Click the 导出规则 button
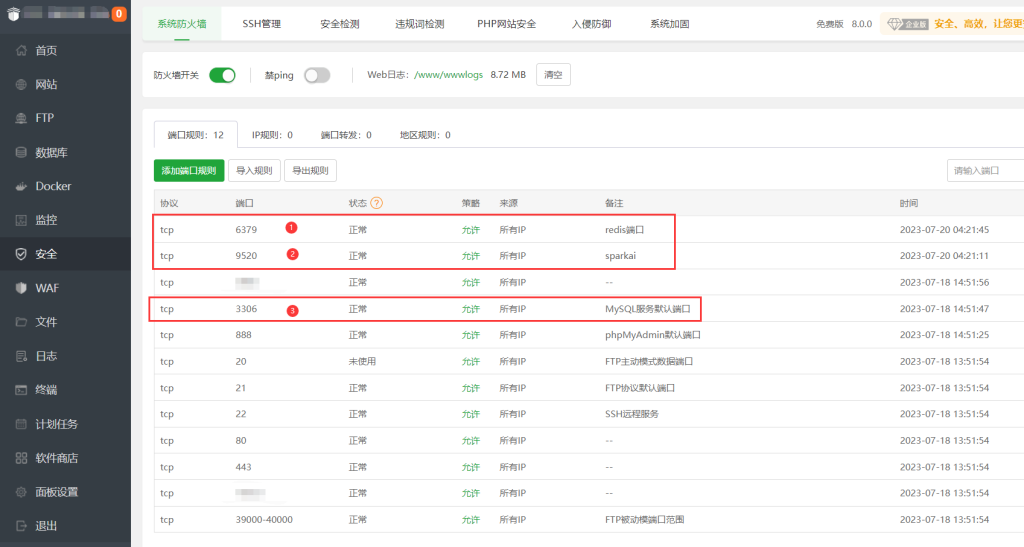Screen dimensions: 1024x547 click(x=310, y=171)
